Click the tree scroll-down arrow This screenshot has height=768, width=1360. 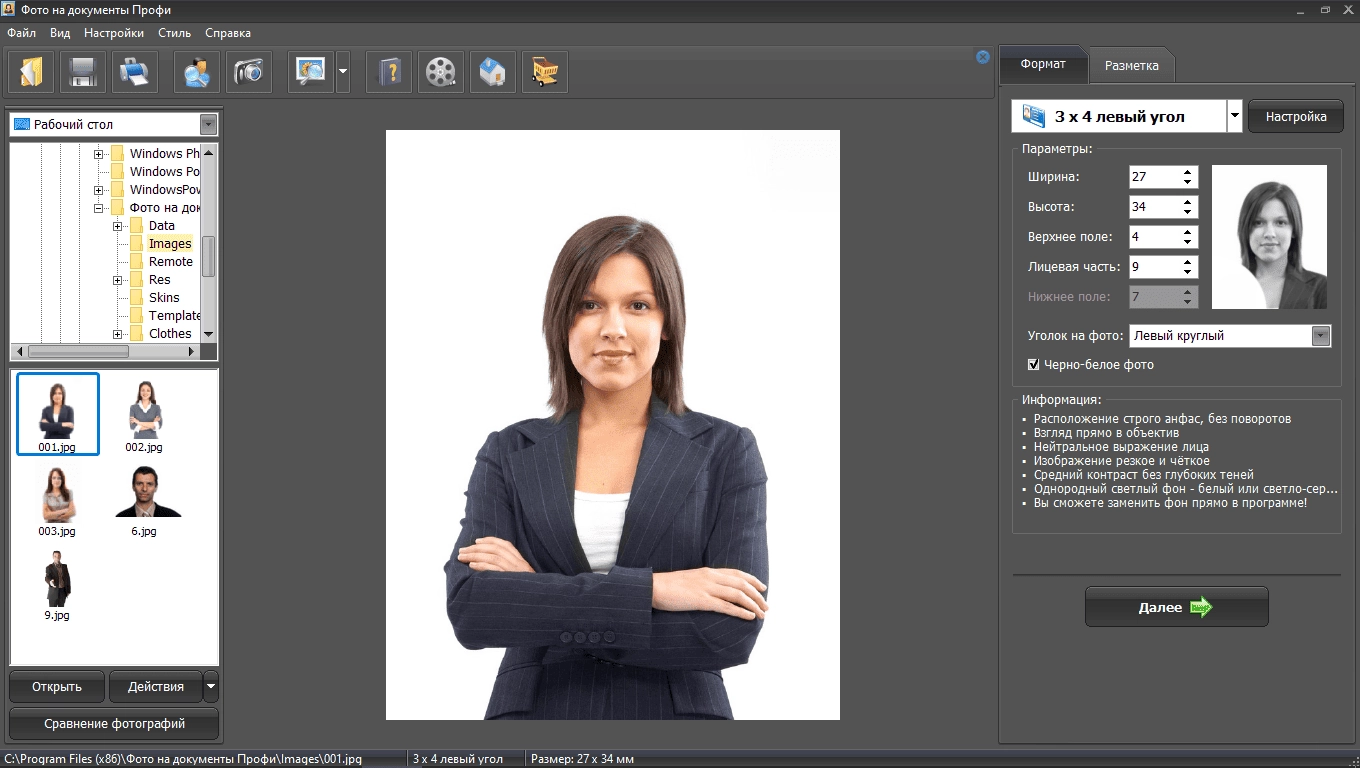click(x=209, y=334)
